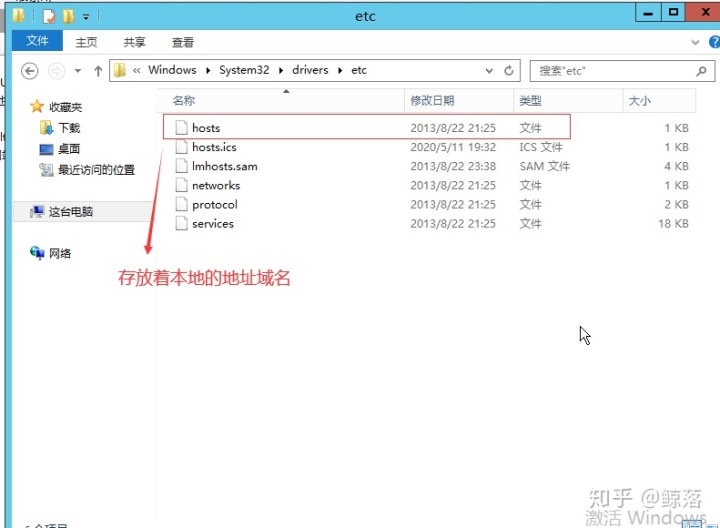
Task: Click the 网络 globe icon
Action: click(37, 253)
